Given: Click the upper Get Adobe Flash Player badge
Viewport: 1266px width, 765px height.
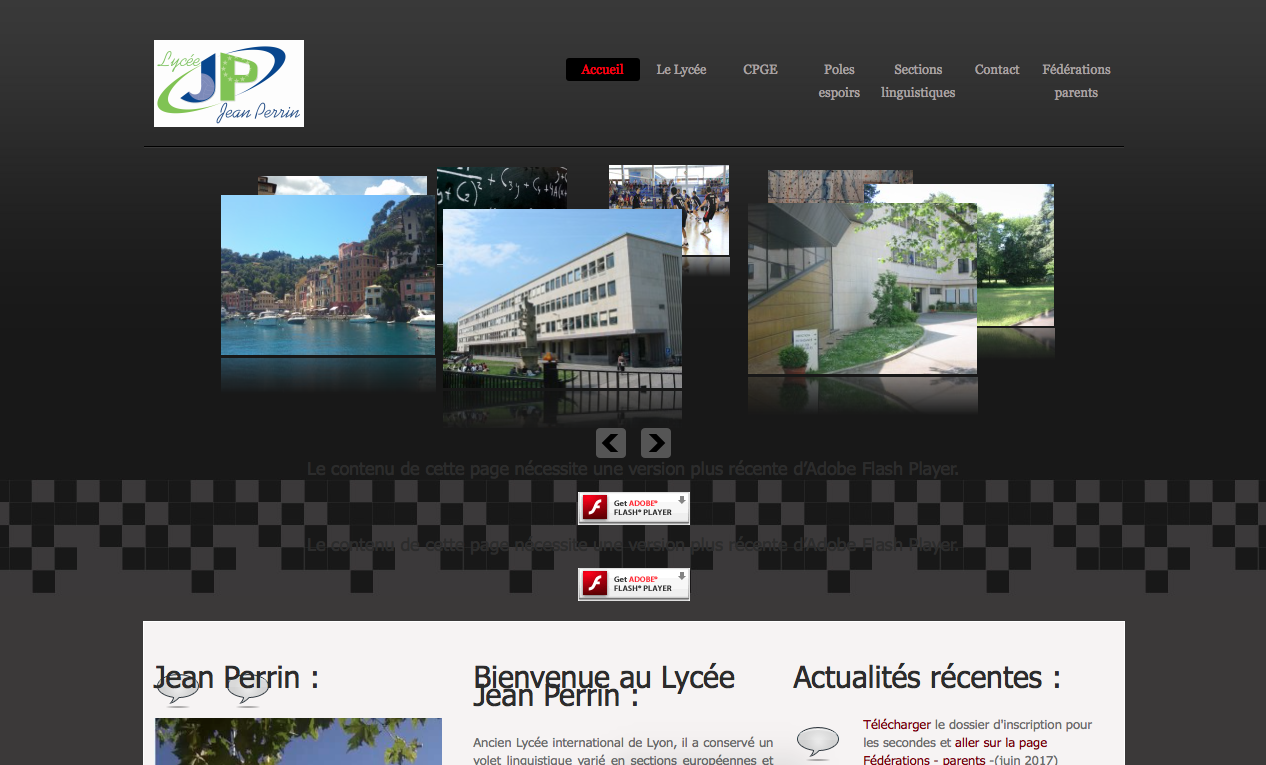Looking at the screenshot, I should point(634,508).
